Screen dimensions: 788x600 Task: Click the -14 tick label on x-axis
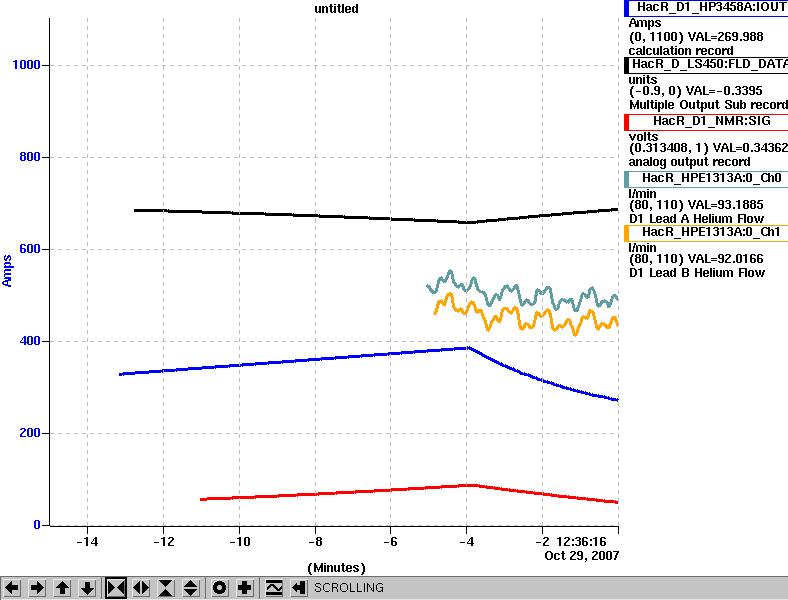(x=87, y=542)
